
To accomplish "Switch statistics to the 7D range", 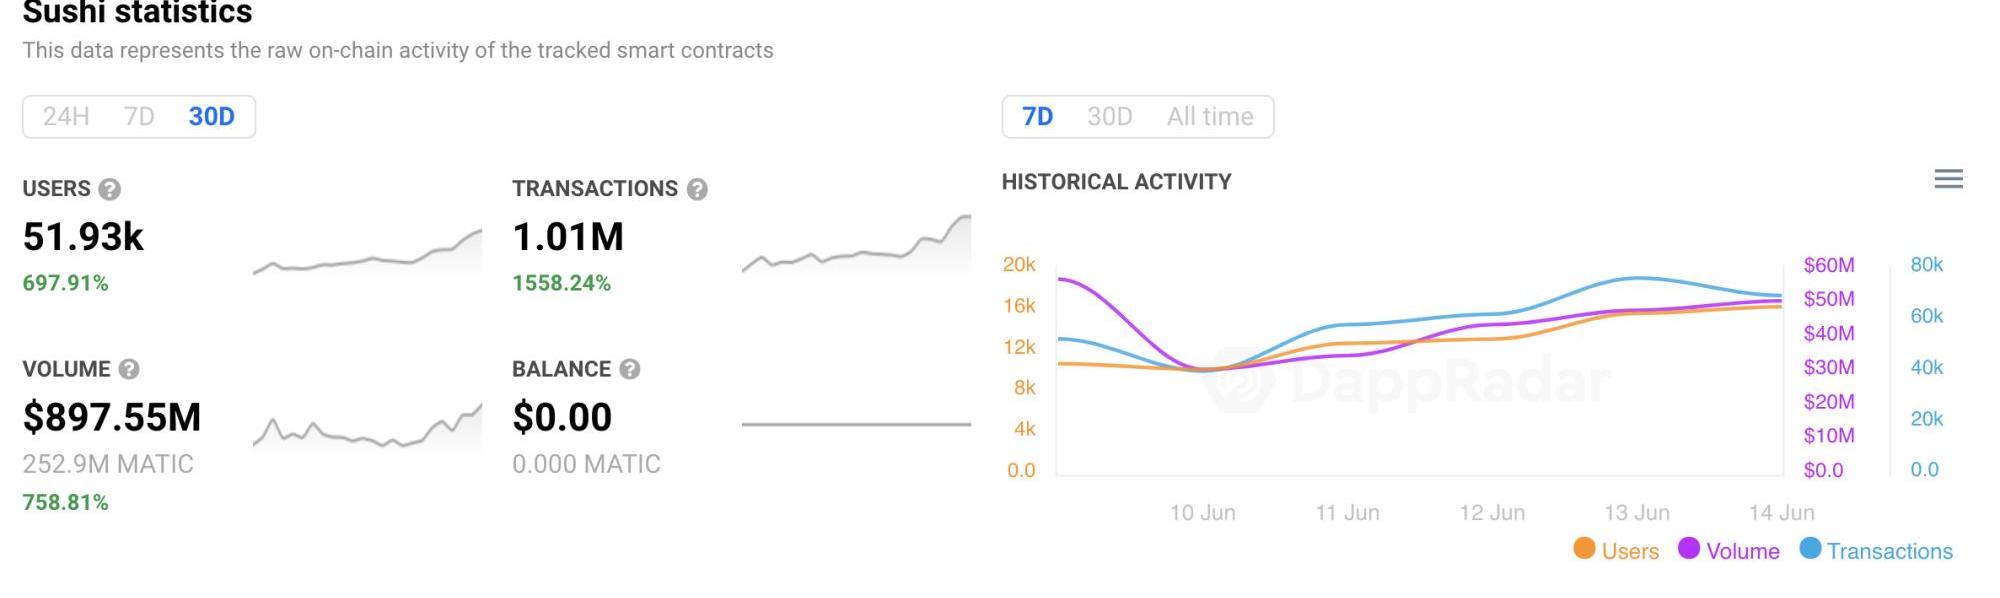I will (139, 117).
